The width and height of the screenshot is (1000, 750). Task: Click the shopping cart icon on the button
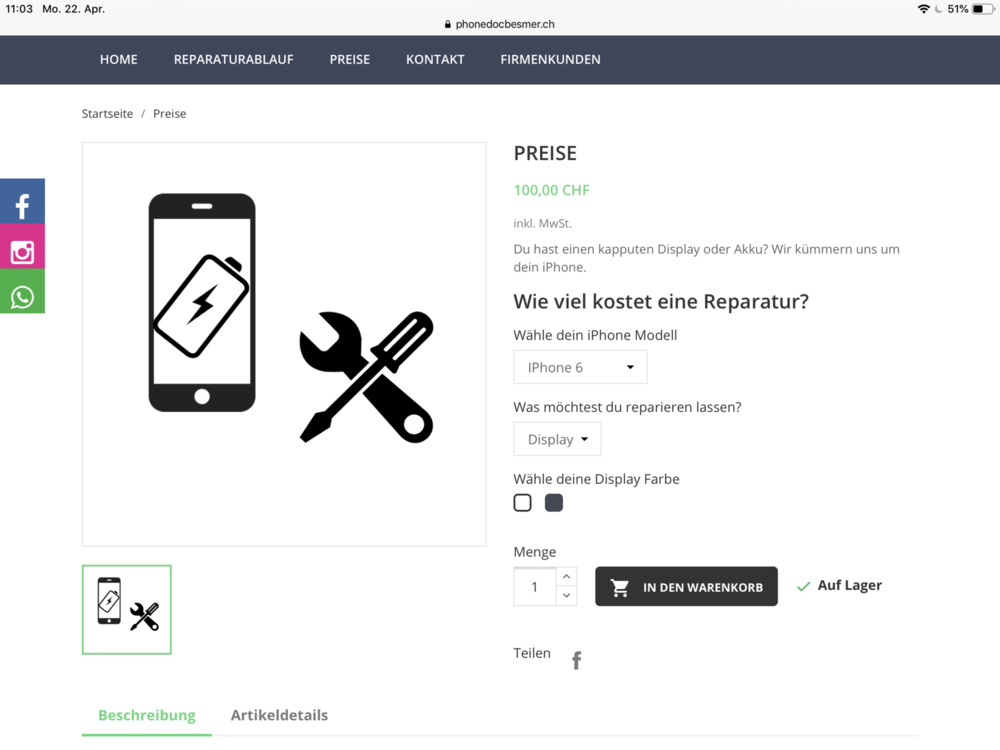(x=620, y=588)
